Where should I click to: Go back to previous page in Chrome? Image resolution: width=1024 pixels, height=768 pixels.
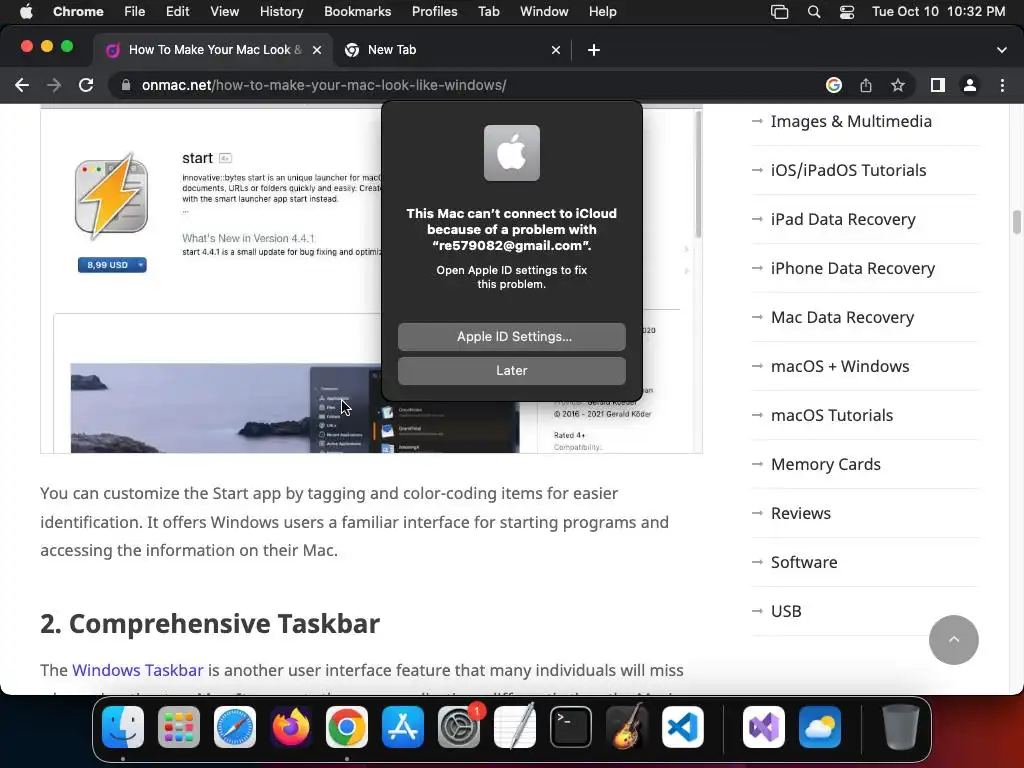click(x=22, y=85)
